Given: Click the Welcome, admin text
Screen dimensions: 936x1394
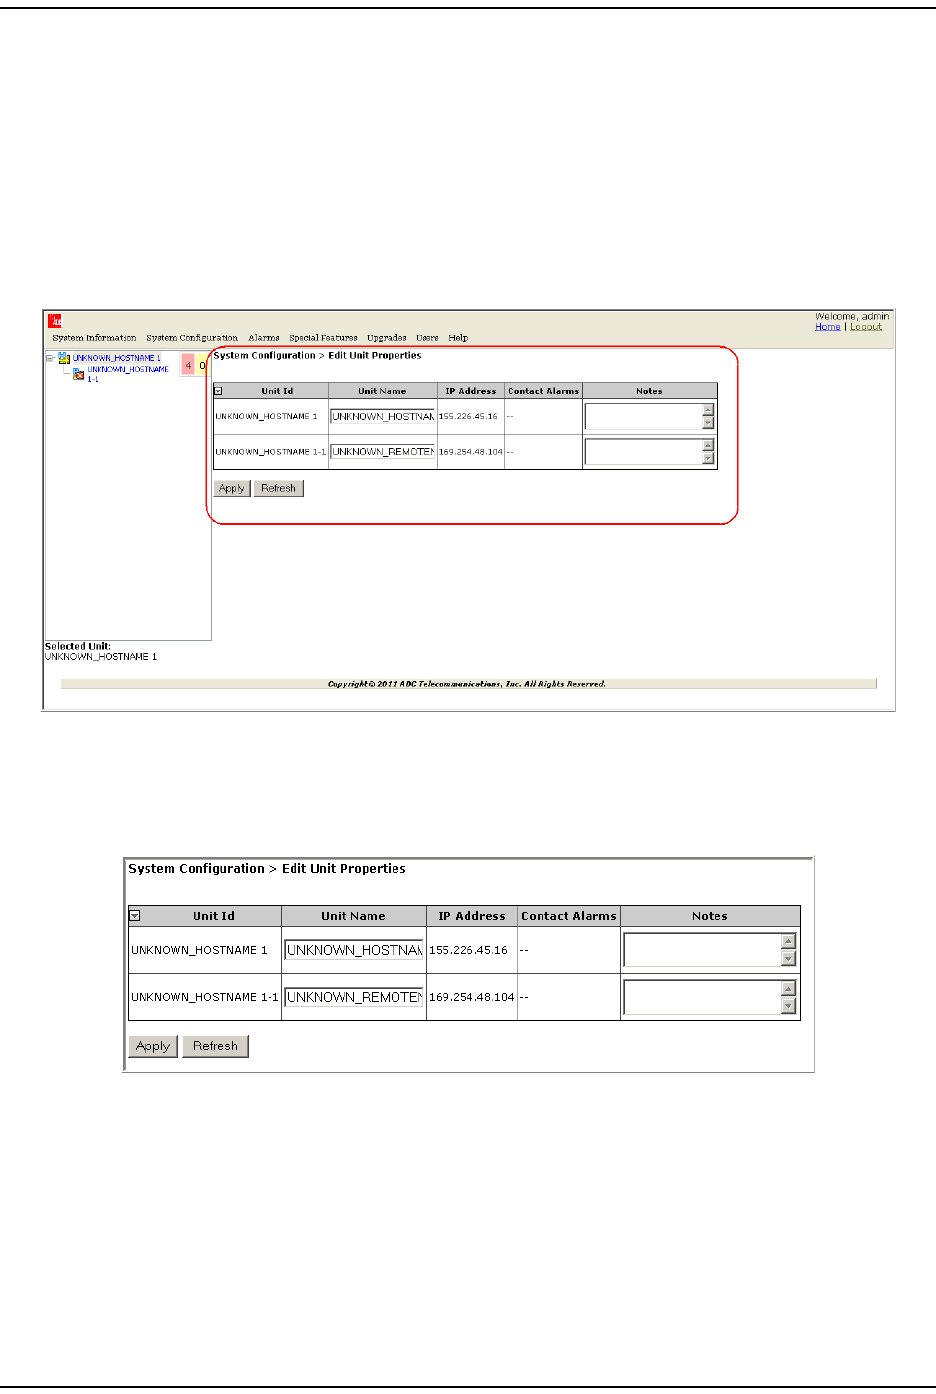Looking at the screenshot, I should [x=852, y=316].
